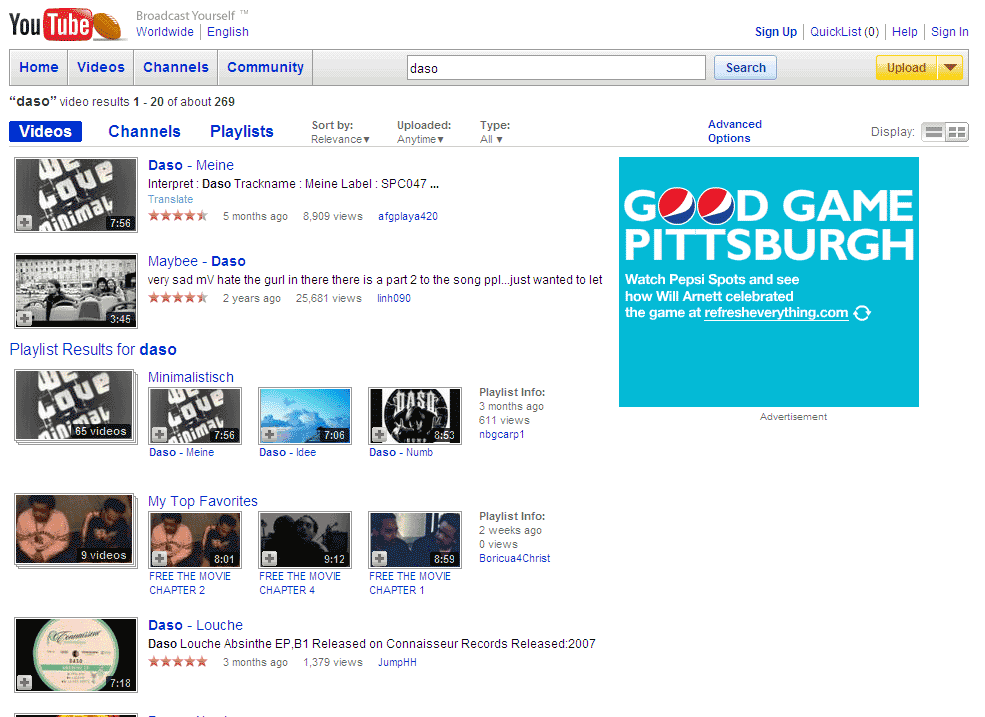
Task: Select the Videos results tab
Action: [x=45, y=131]
